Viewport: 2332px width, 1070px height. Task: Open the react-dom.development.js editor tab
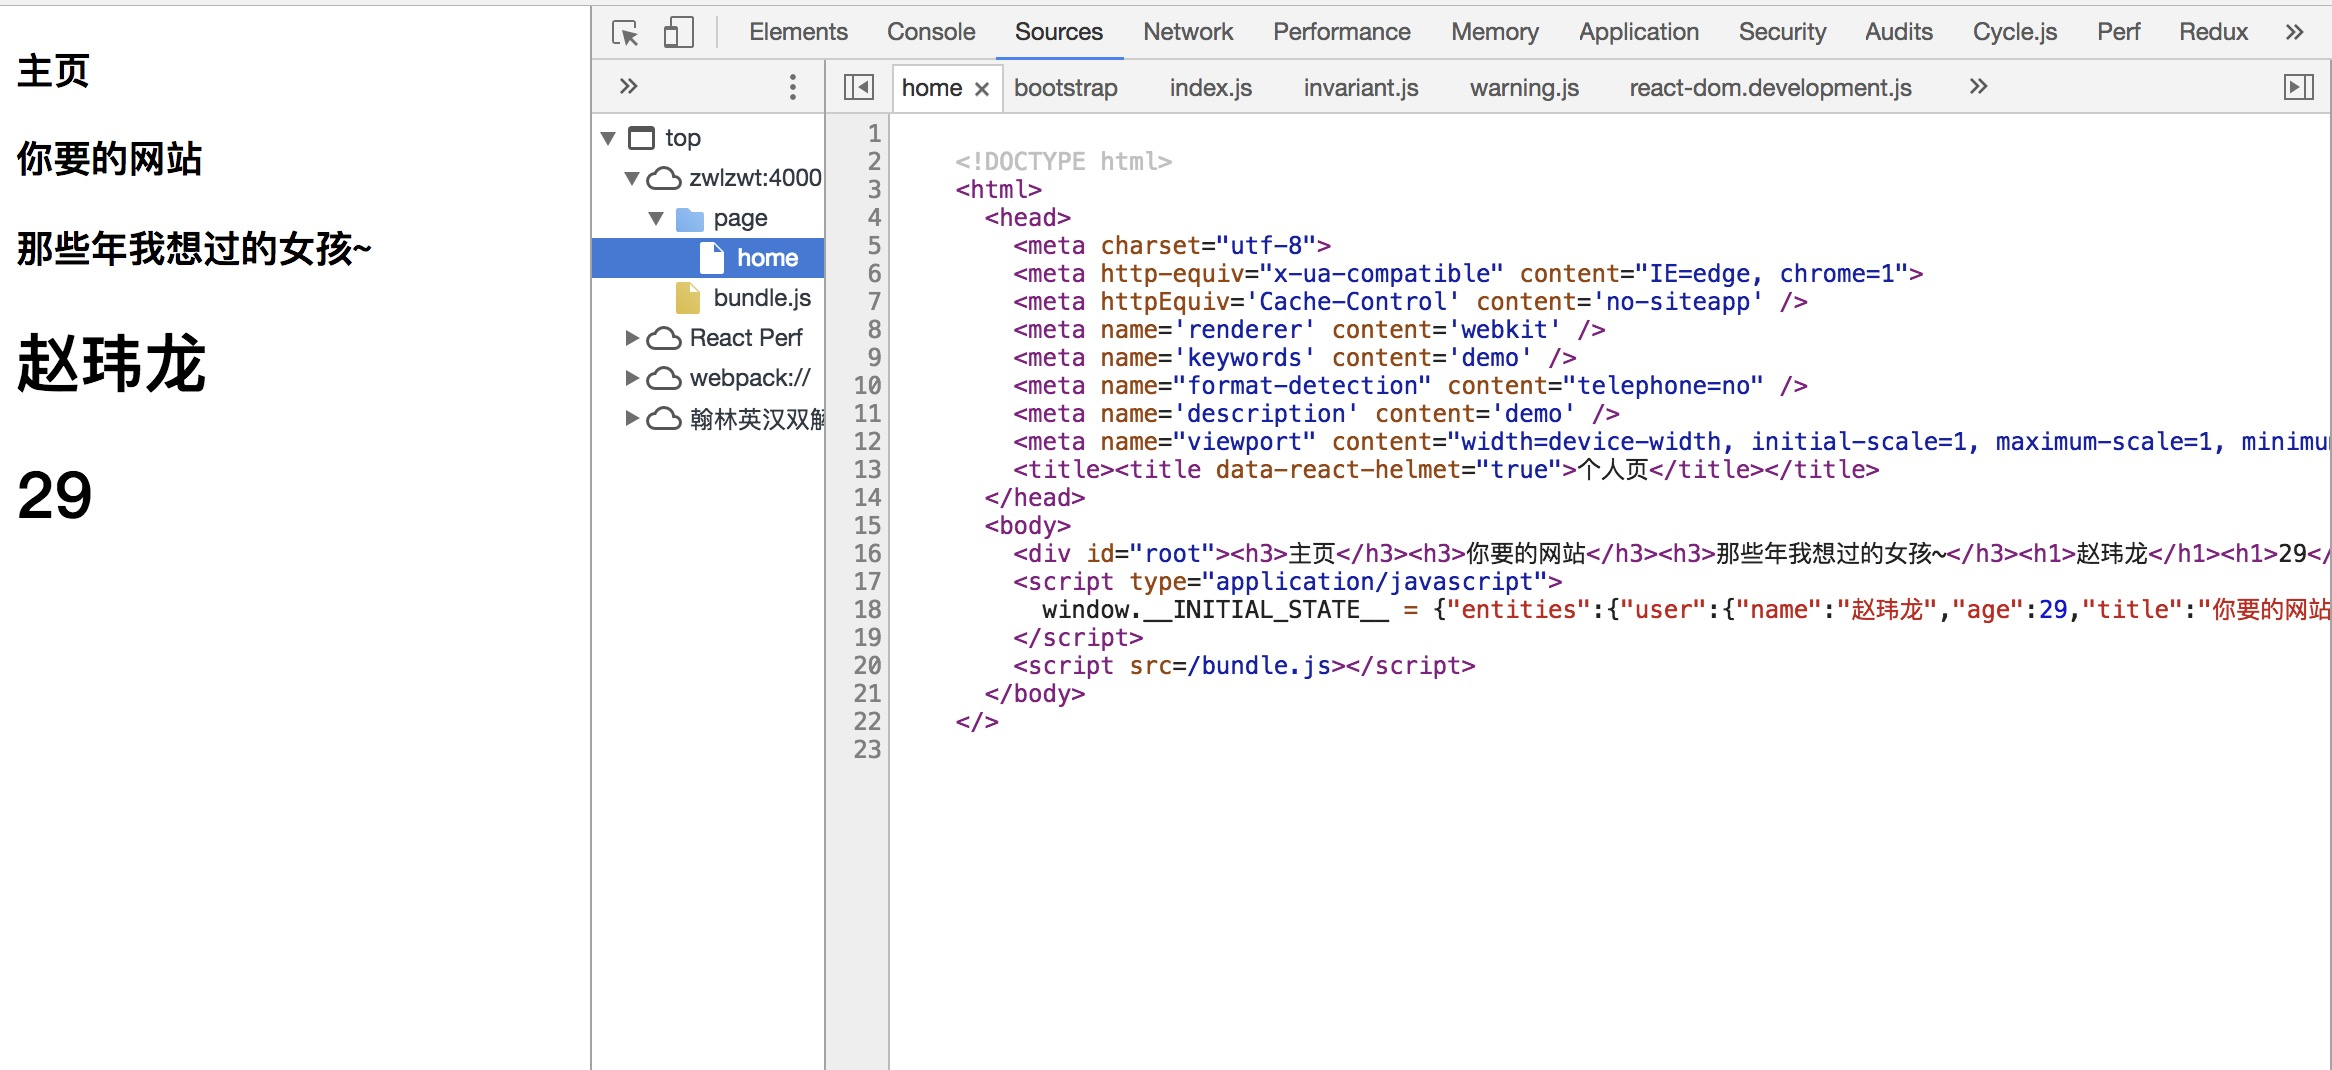(x=1770, y=88)
